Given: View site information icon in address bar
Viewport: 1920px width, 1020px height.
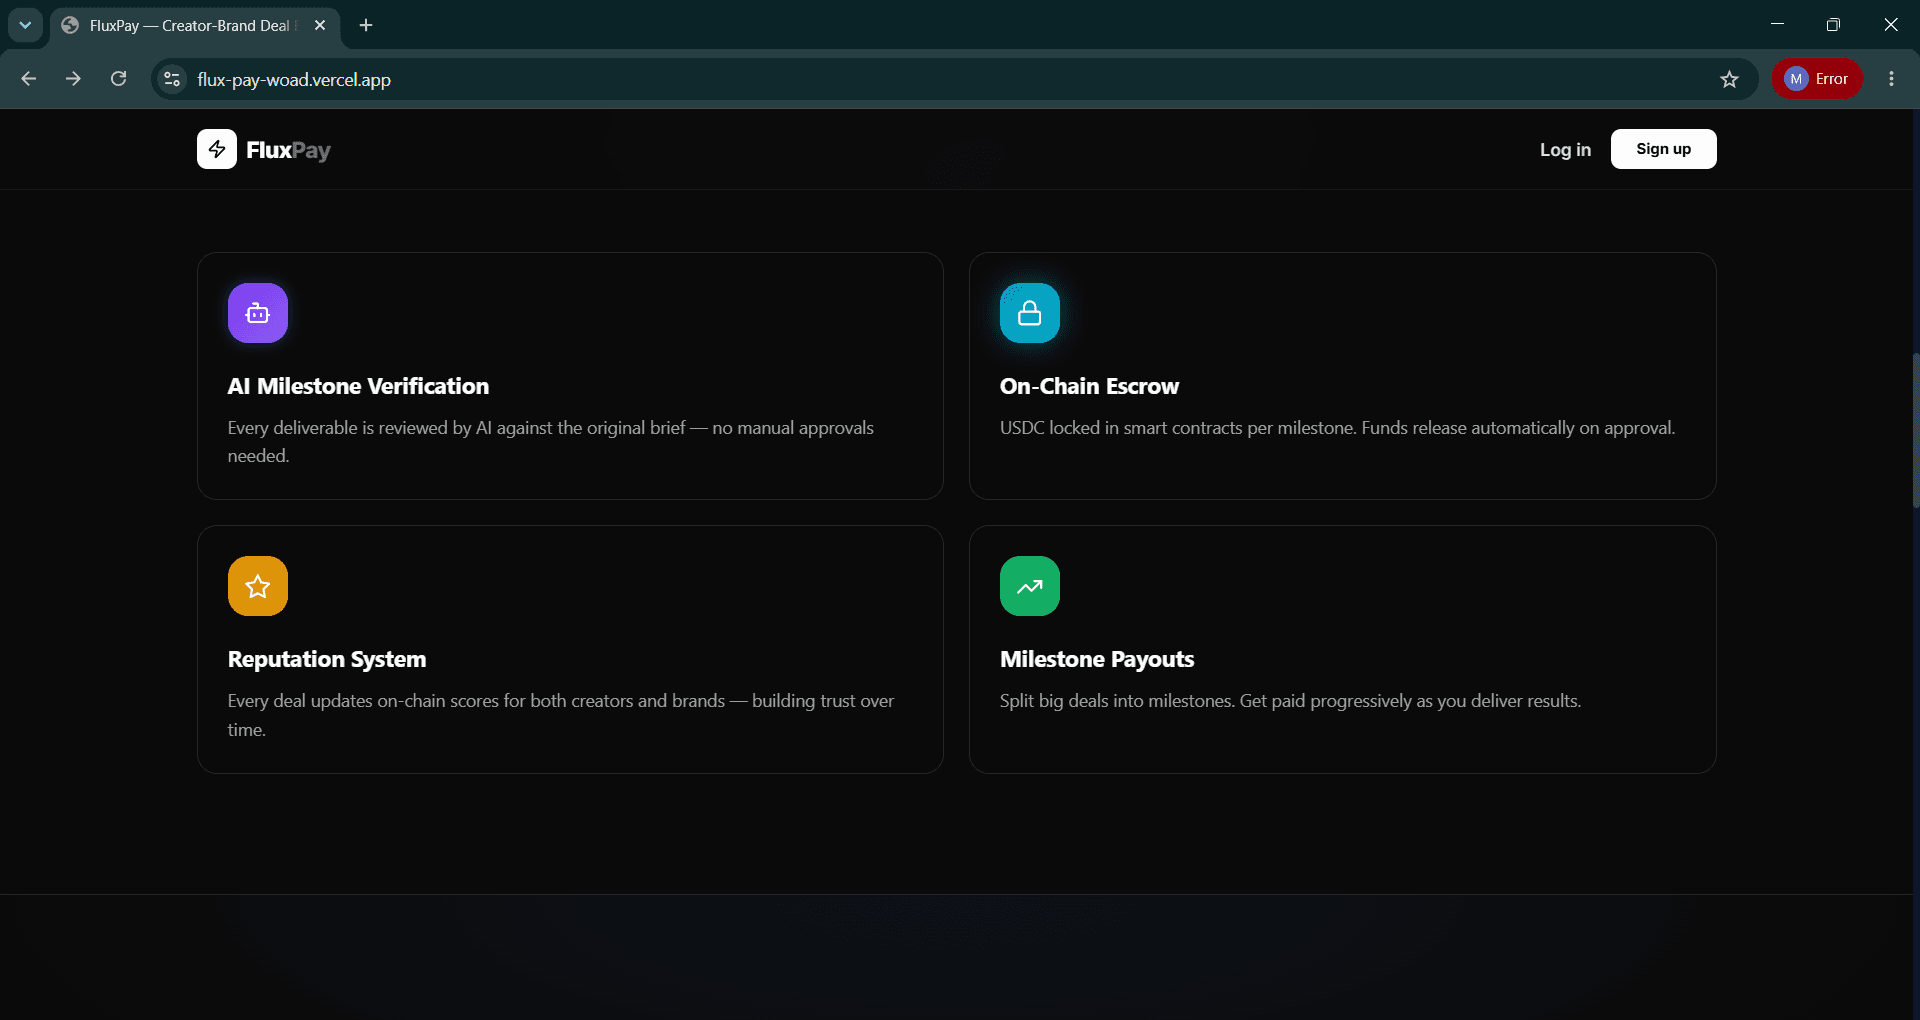Looking at the screenshot, I should (x=172, y=79).
